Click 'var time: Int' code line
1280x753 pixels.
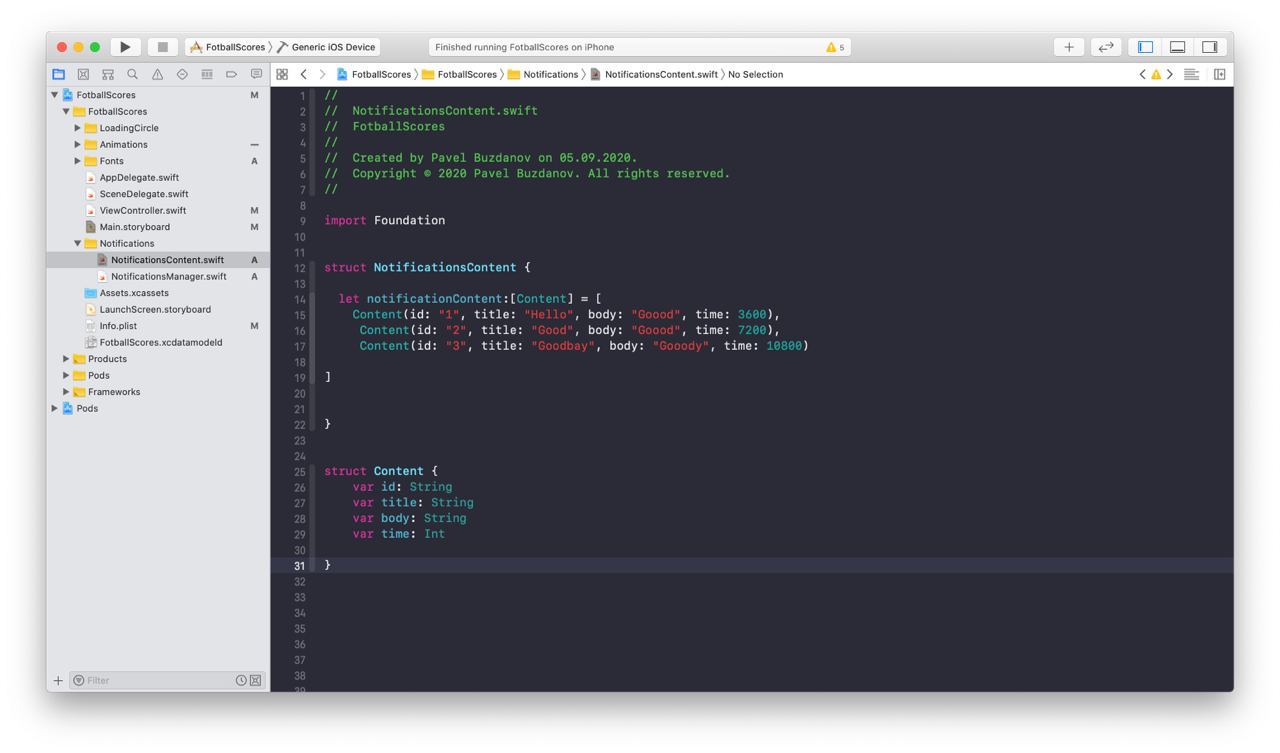[x=399, y=534]
